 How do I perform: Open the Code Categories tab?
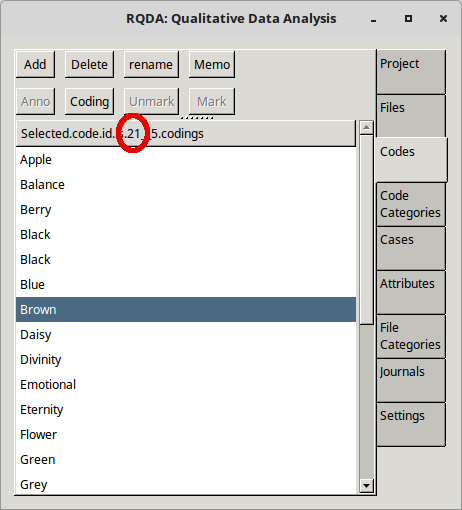point(411,204)
